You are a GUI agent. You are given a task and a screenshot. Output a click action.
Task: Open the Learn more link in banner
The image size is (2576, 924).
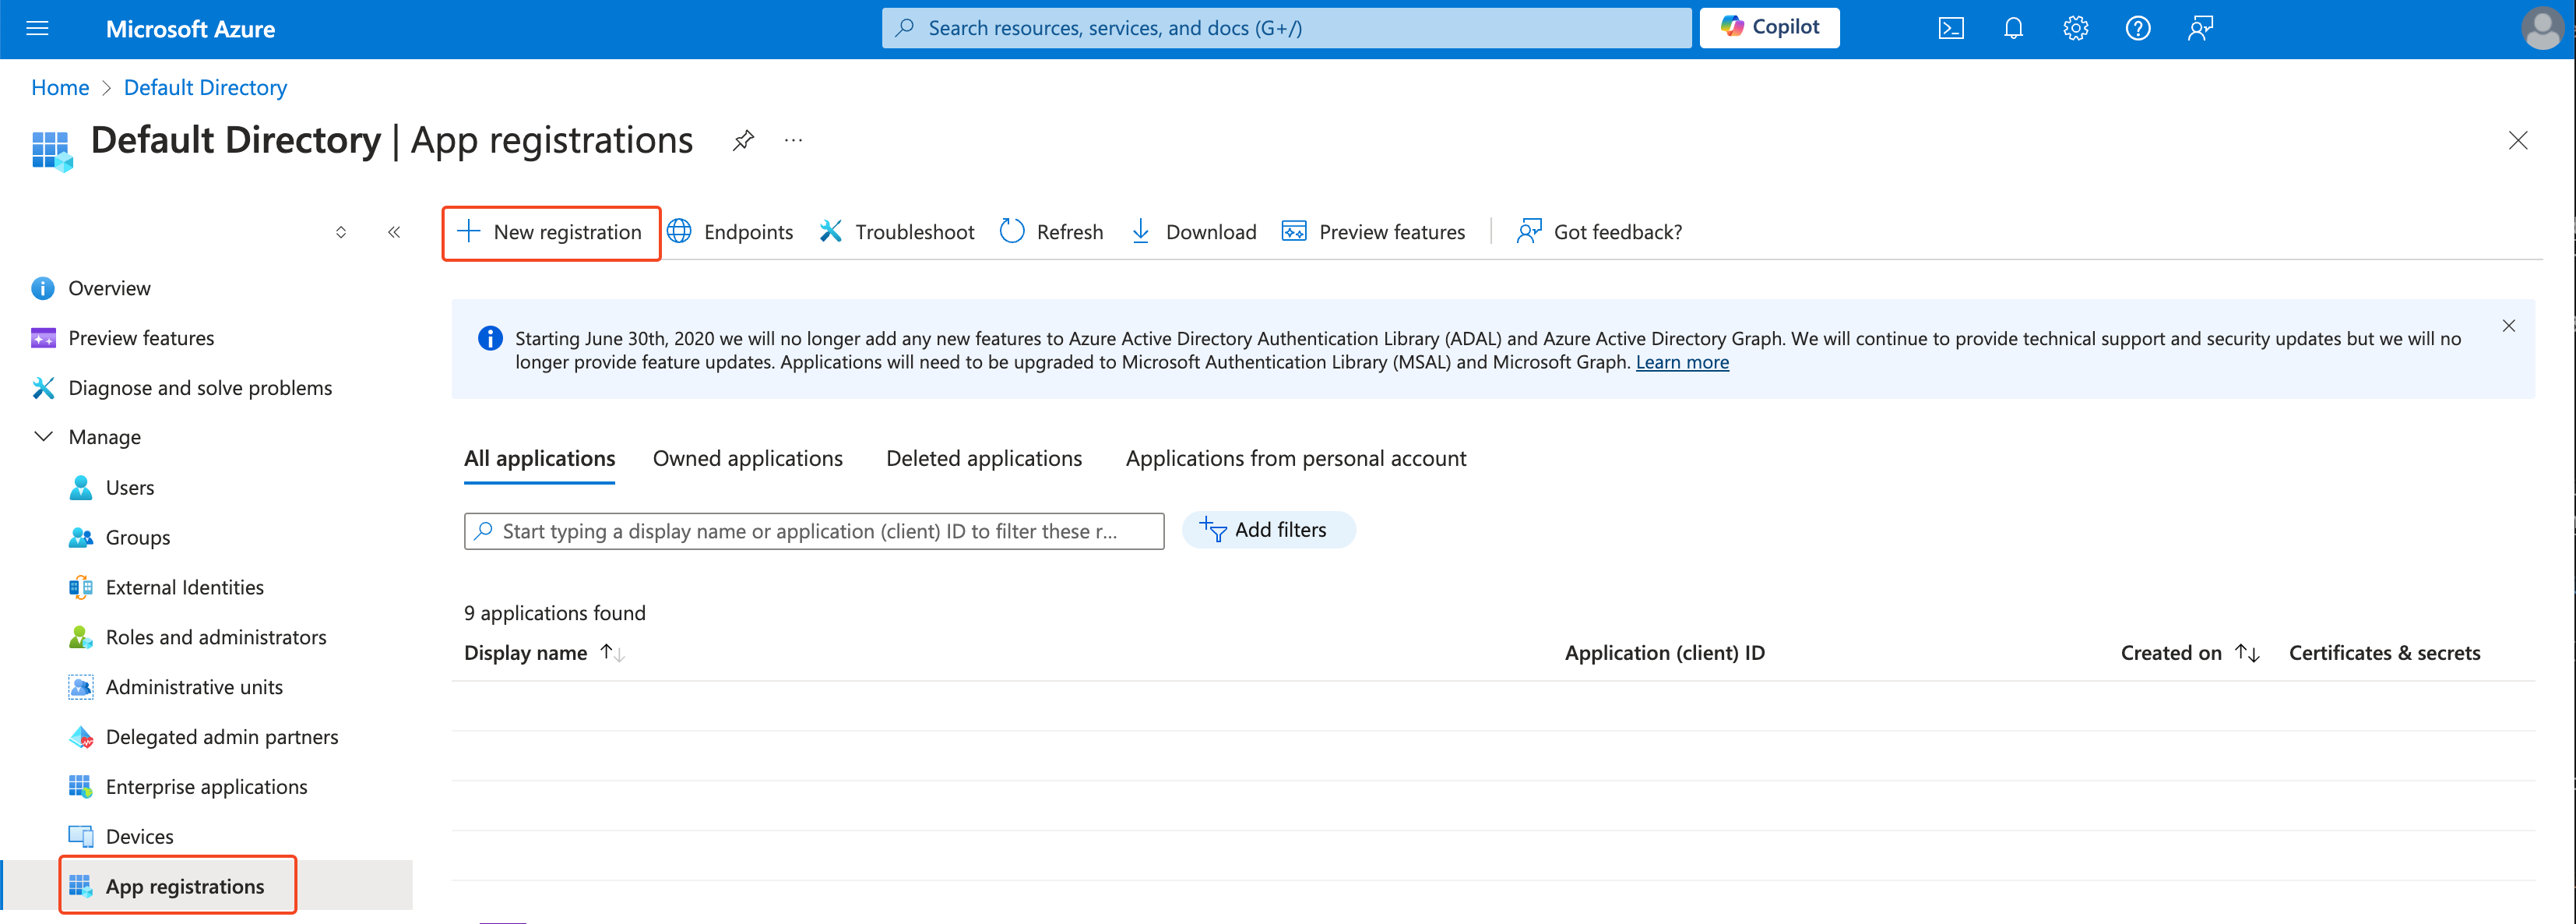(1681, 363)
